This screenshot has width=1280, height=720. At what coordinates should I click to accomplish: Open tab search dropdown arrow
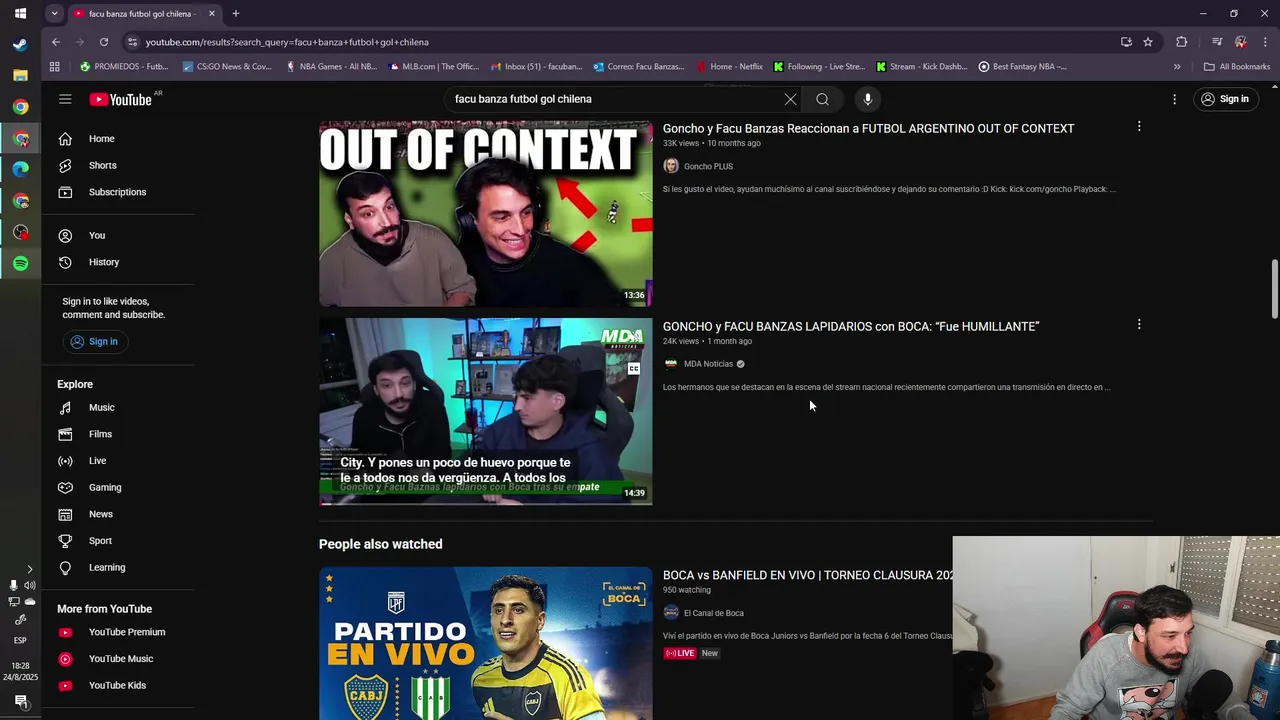point(54,14)
